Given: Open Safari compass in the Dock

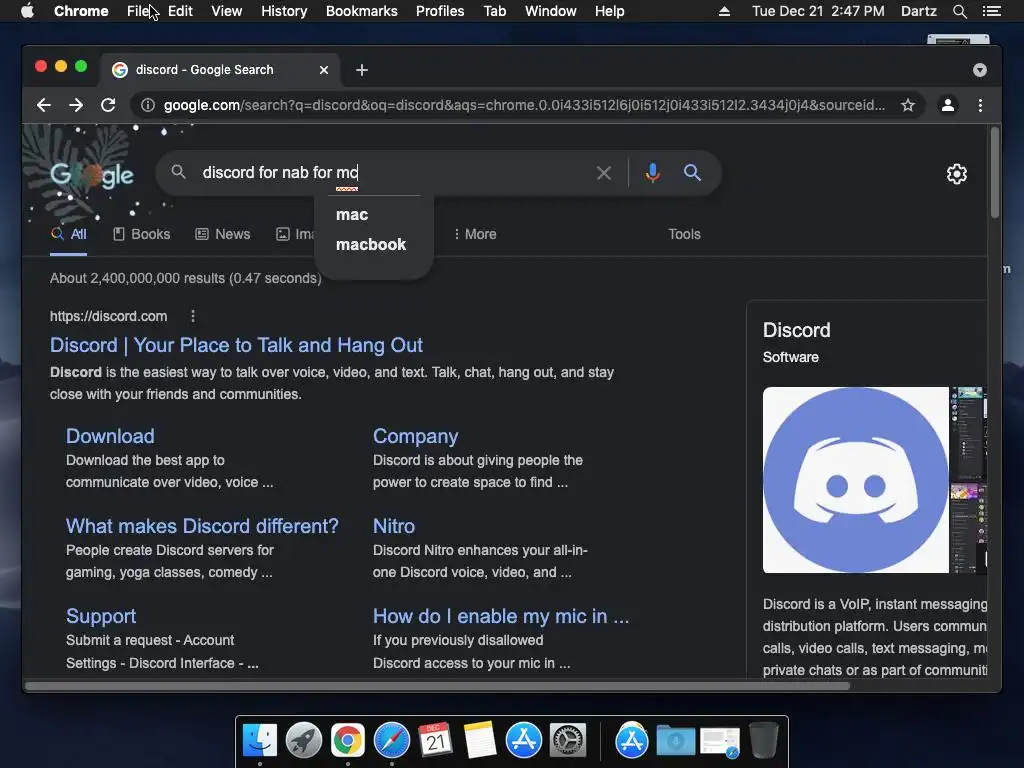Looking at the screenshot, I should (391, 741).
